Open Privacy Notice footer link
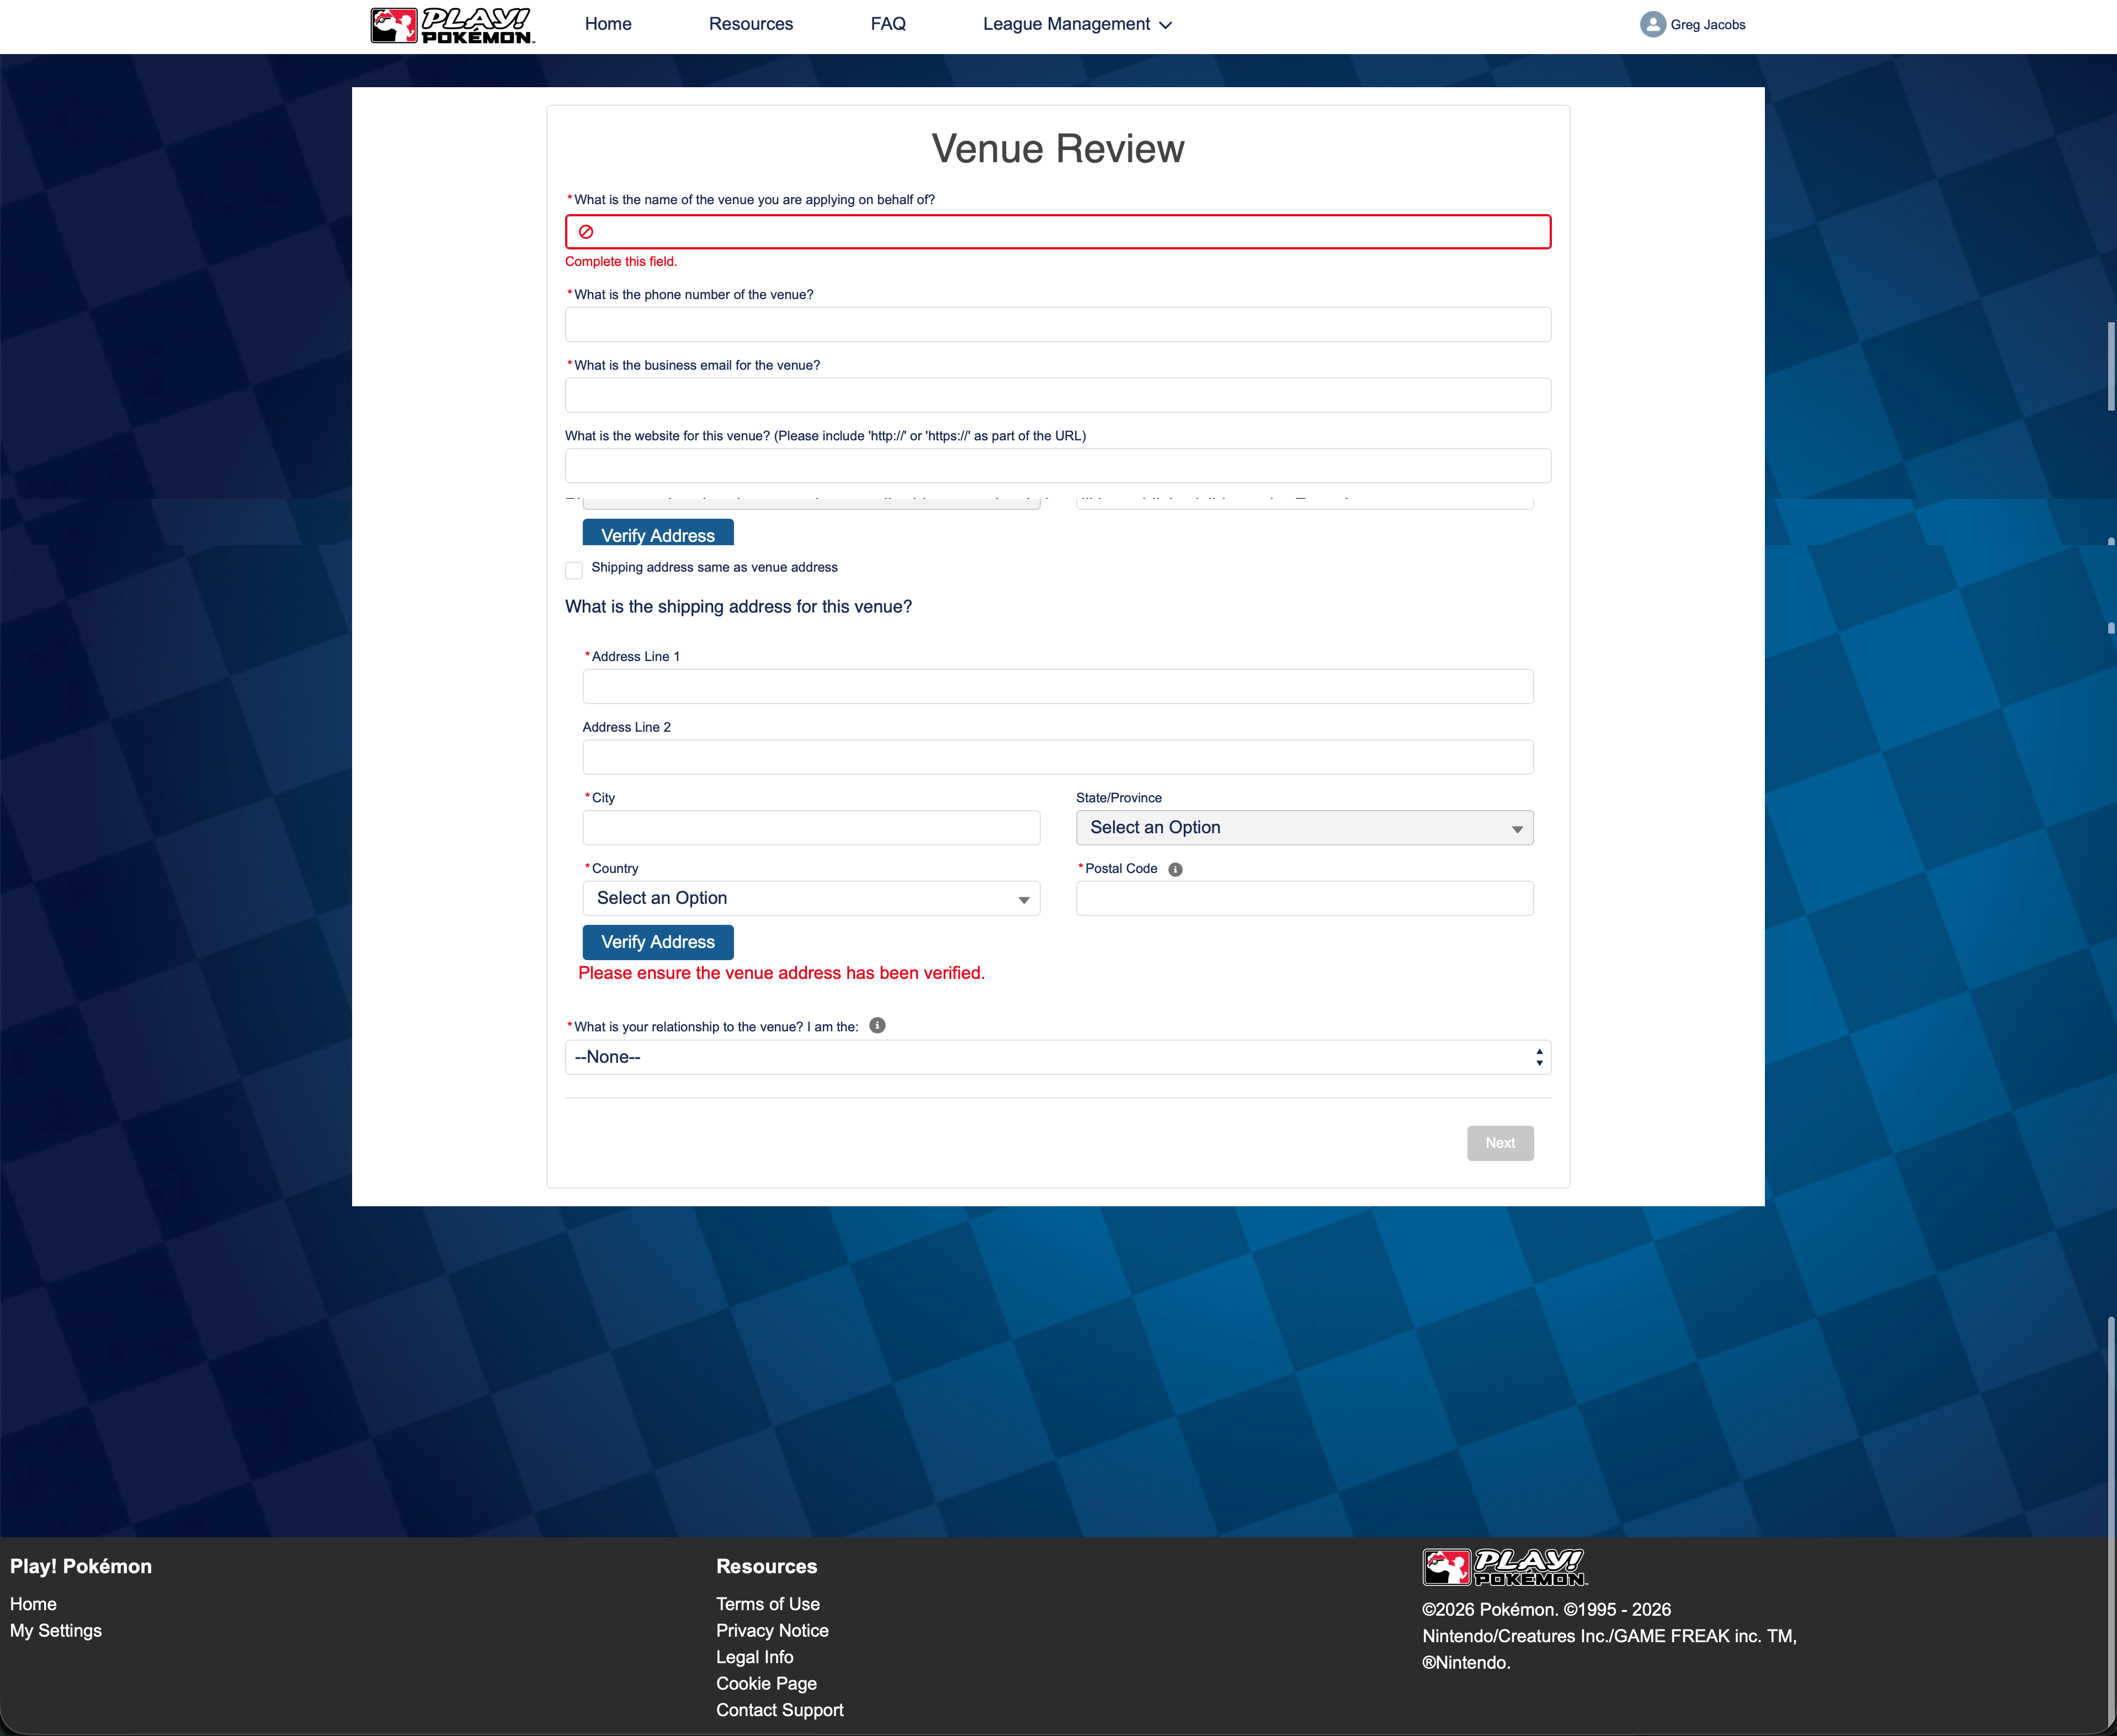 (x=771, y=1630)
